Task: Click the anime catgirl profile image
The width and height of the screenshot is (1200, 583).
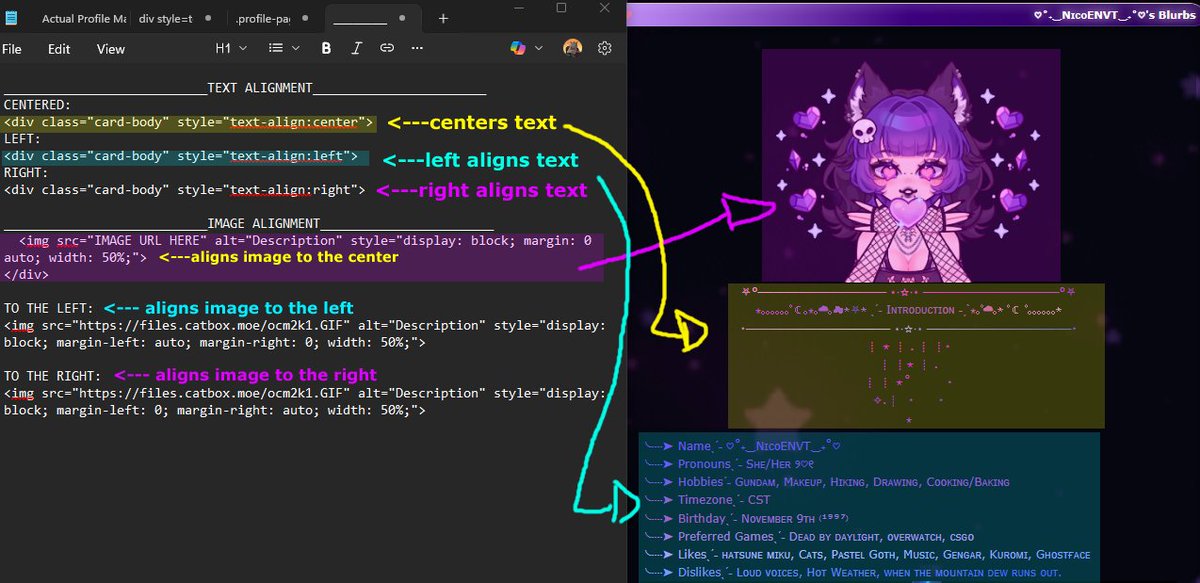Action: pos(910,166)
